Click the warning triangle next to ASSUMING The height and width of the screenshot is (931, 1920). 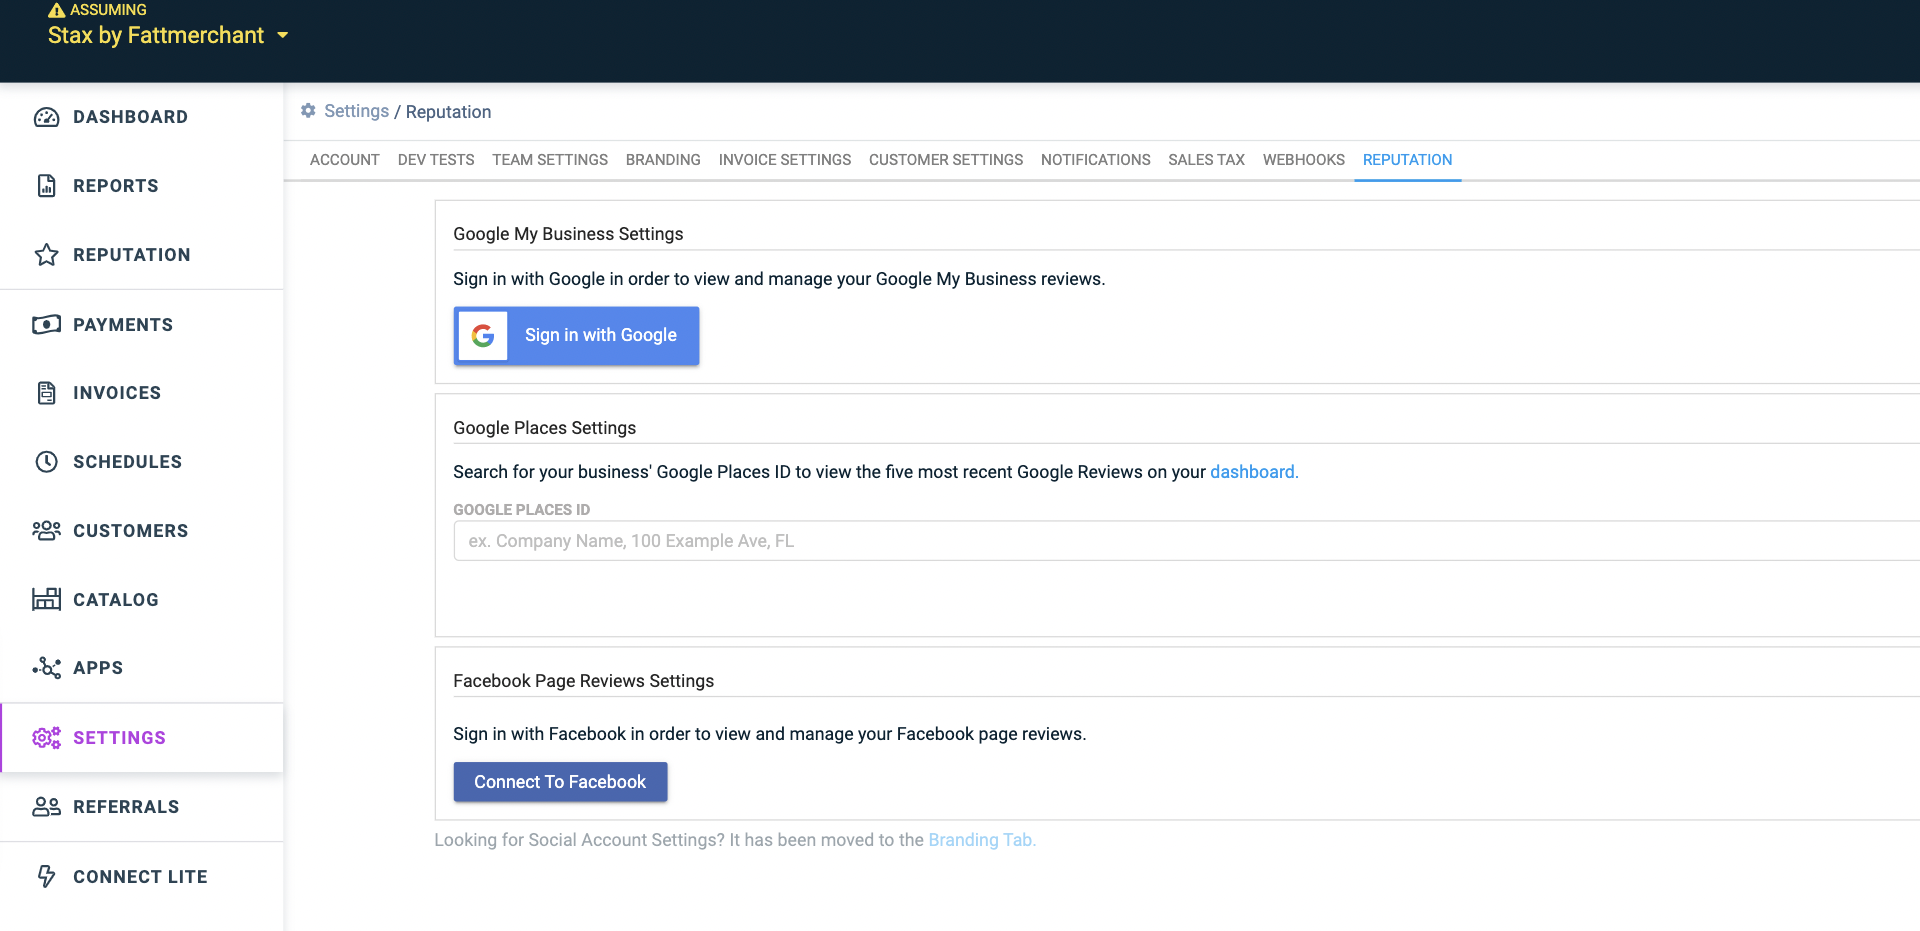(56, 10)
